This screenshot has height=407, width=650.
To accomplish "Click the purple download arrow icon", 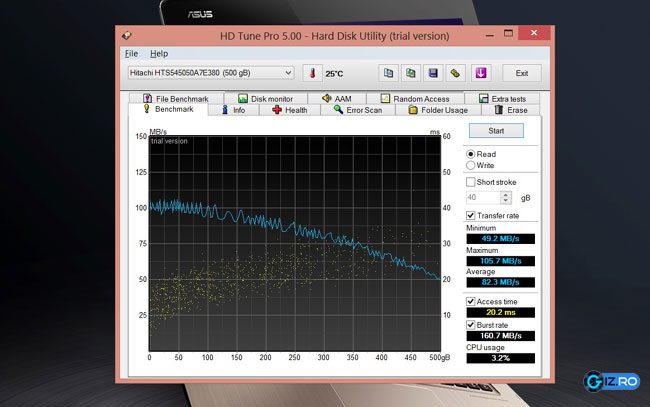I will 481,73.
